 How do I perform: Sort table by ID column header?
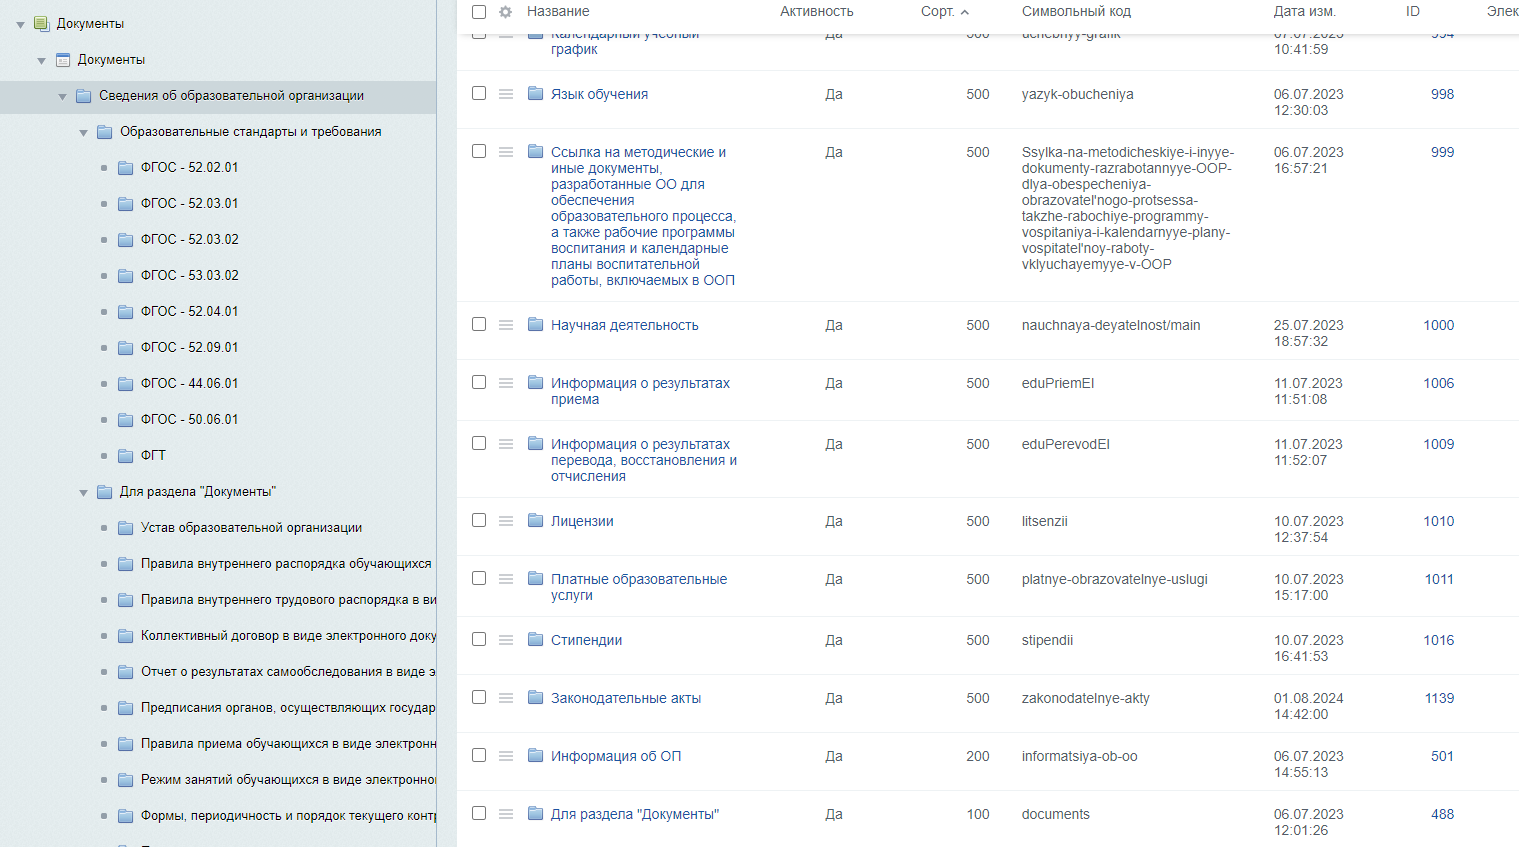(x=1413, y=12)
